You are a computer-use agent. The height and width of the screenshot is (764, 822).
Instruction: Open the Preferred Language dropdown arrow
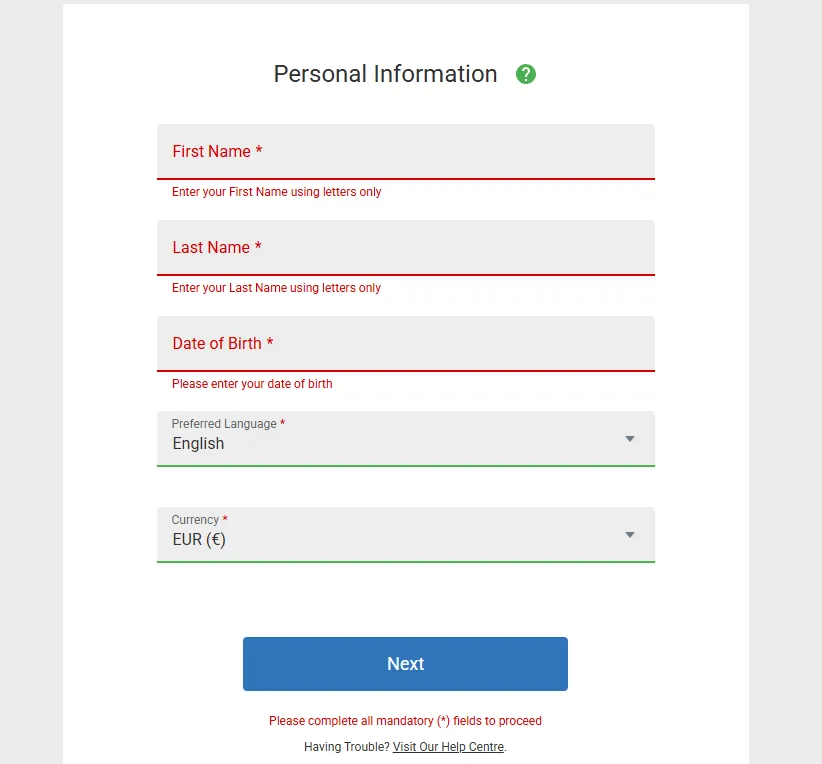(630, 439)
